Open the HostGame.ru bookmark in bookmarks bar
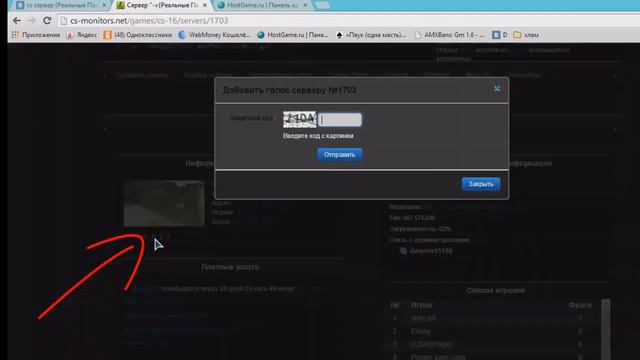This screenshot has width=640, height=360. (293, 35)
